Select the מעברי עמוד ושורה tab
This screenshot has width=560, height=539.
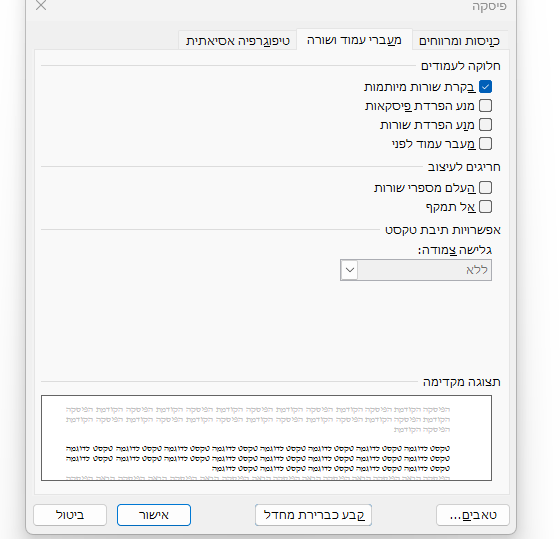[354, 40]
